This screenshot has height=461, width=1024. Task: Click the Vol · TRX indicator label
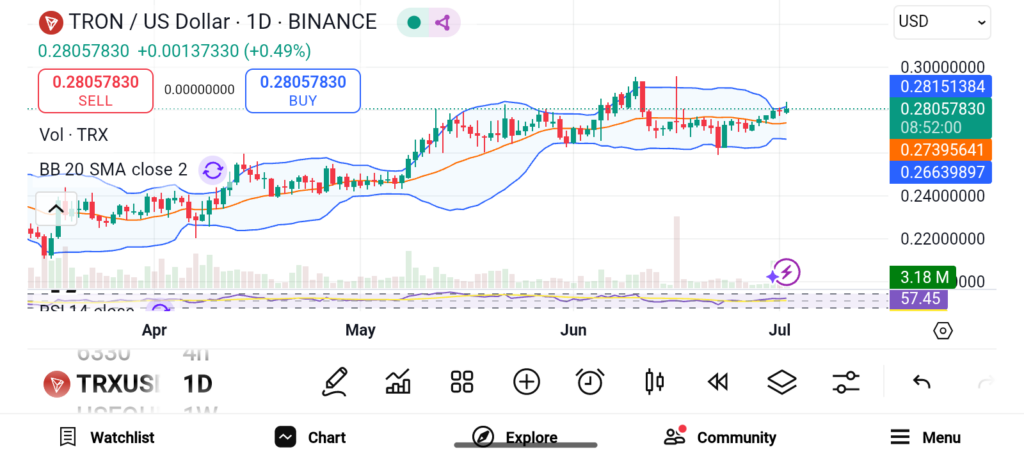click(x=74, y=135)
